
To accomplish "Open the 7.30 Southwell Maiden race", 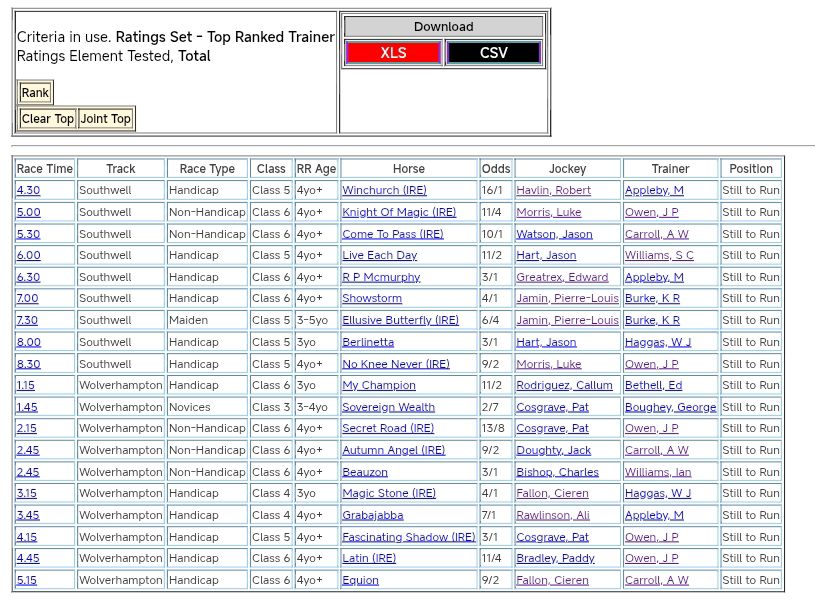I will tap(28, 320).
